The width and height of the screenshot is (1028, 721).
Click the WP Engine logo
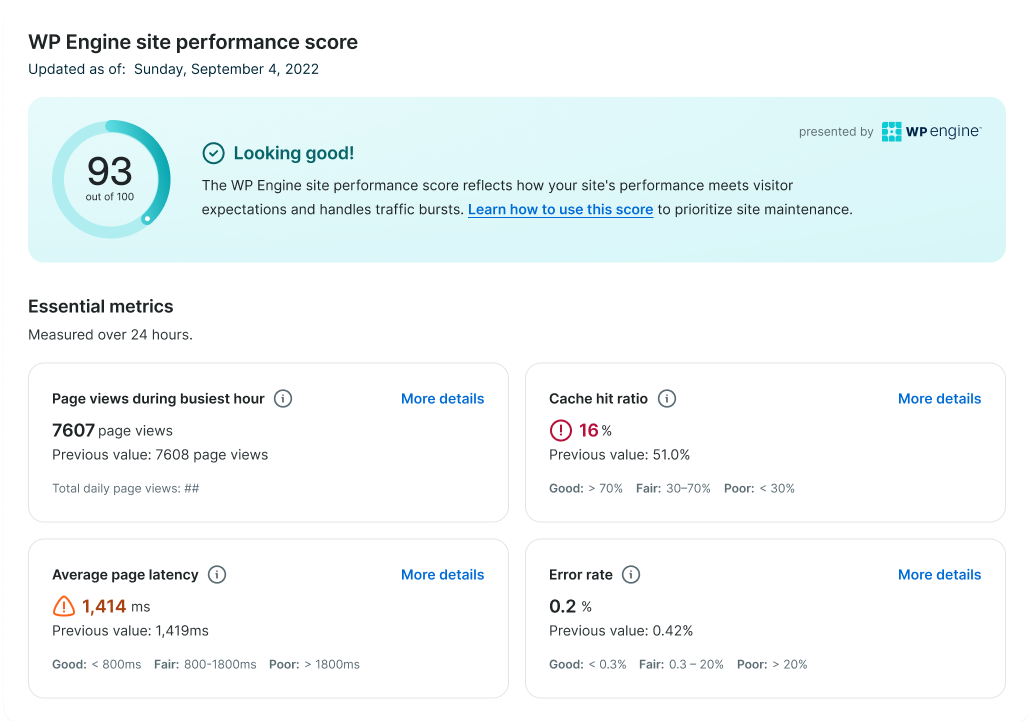[x=931, y=132]
